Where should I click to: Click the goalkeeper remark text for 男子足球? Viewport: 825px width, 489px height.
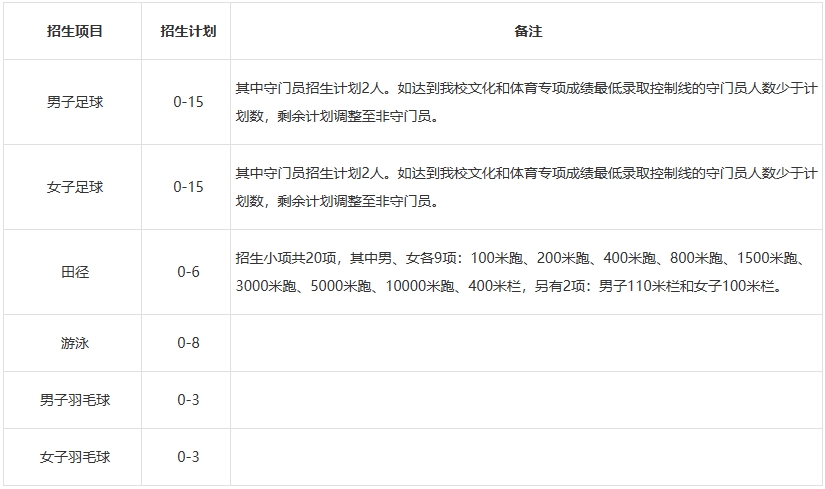pyautogui.click(x=520, y=102)
